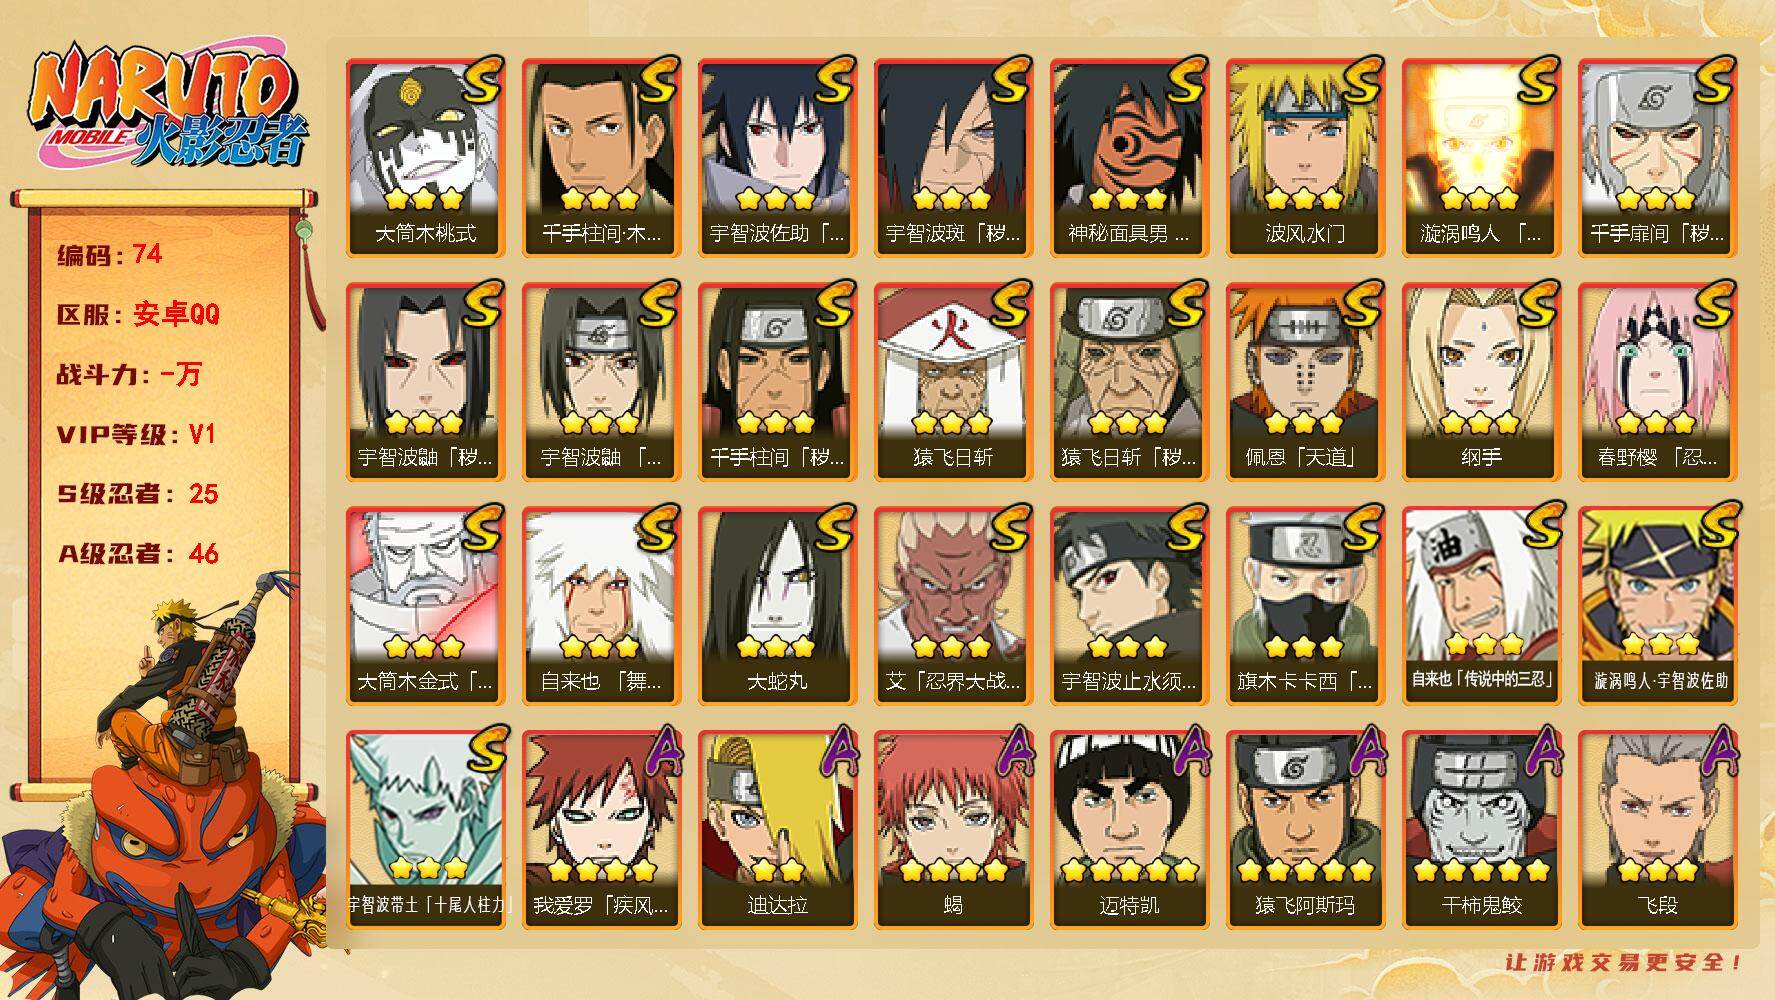Click the 区服: 安卓QQ text
This screenshot has width=1775, height=1000.
[x=138, y=314]
